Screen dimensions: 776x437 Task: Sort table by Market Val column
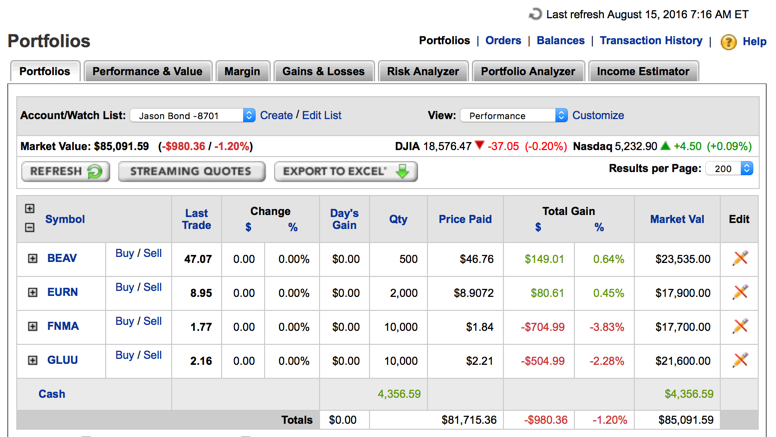click(x=677, y=219)
